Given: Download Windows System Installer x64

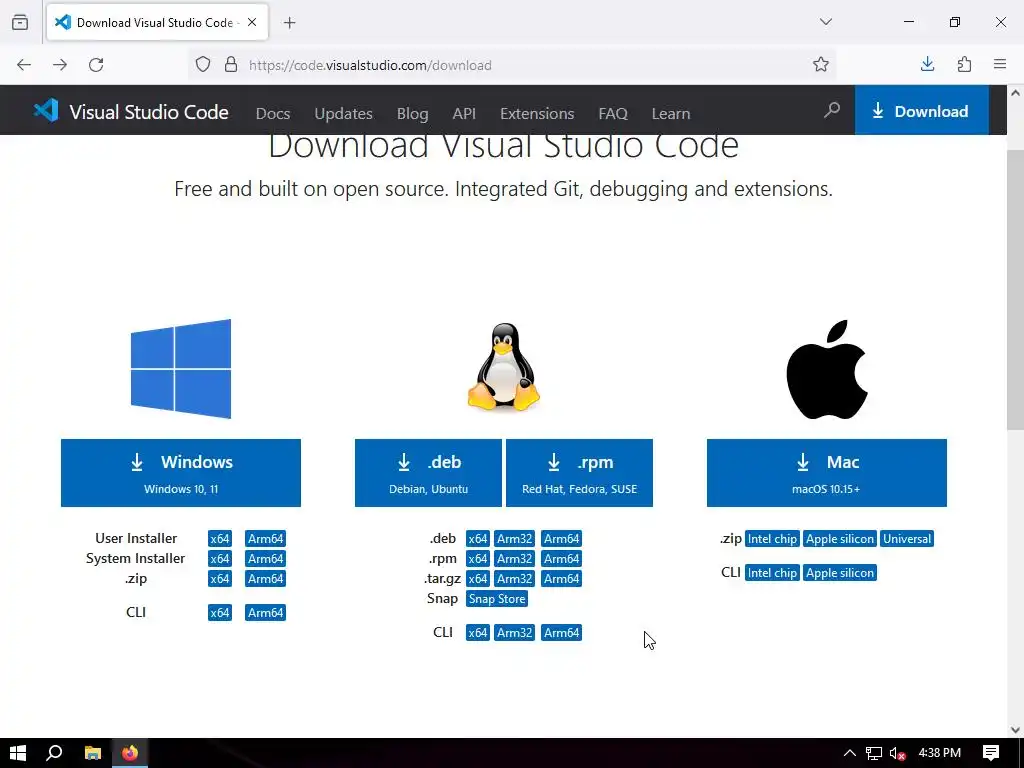Looking at the screenshot, I should [220, 559].
